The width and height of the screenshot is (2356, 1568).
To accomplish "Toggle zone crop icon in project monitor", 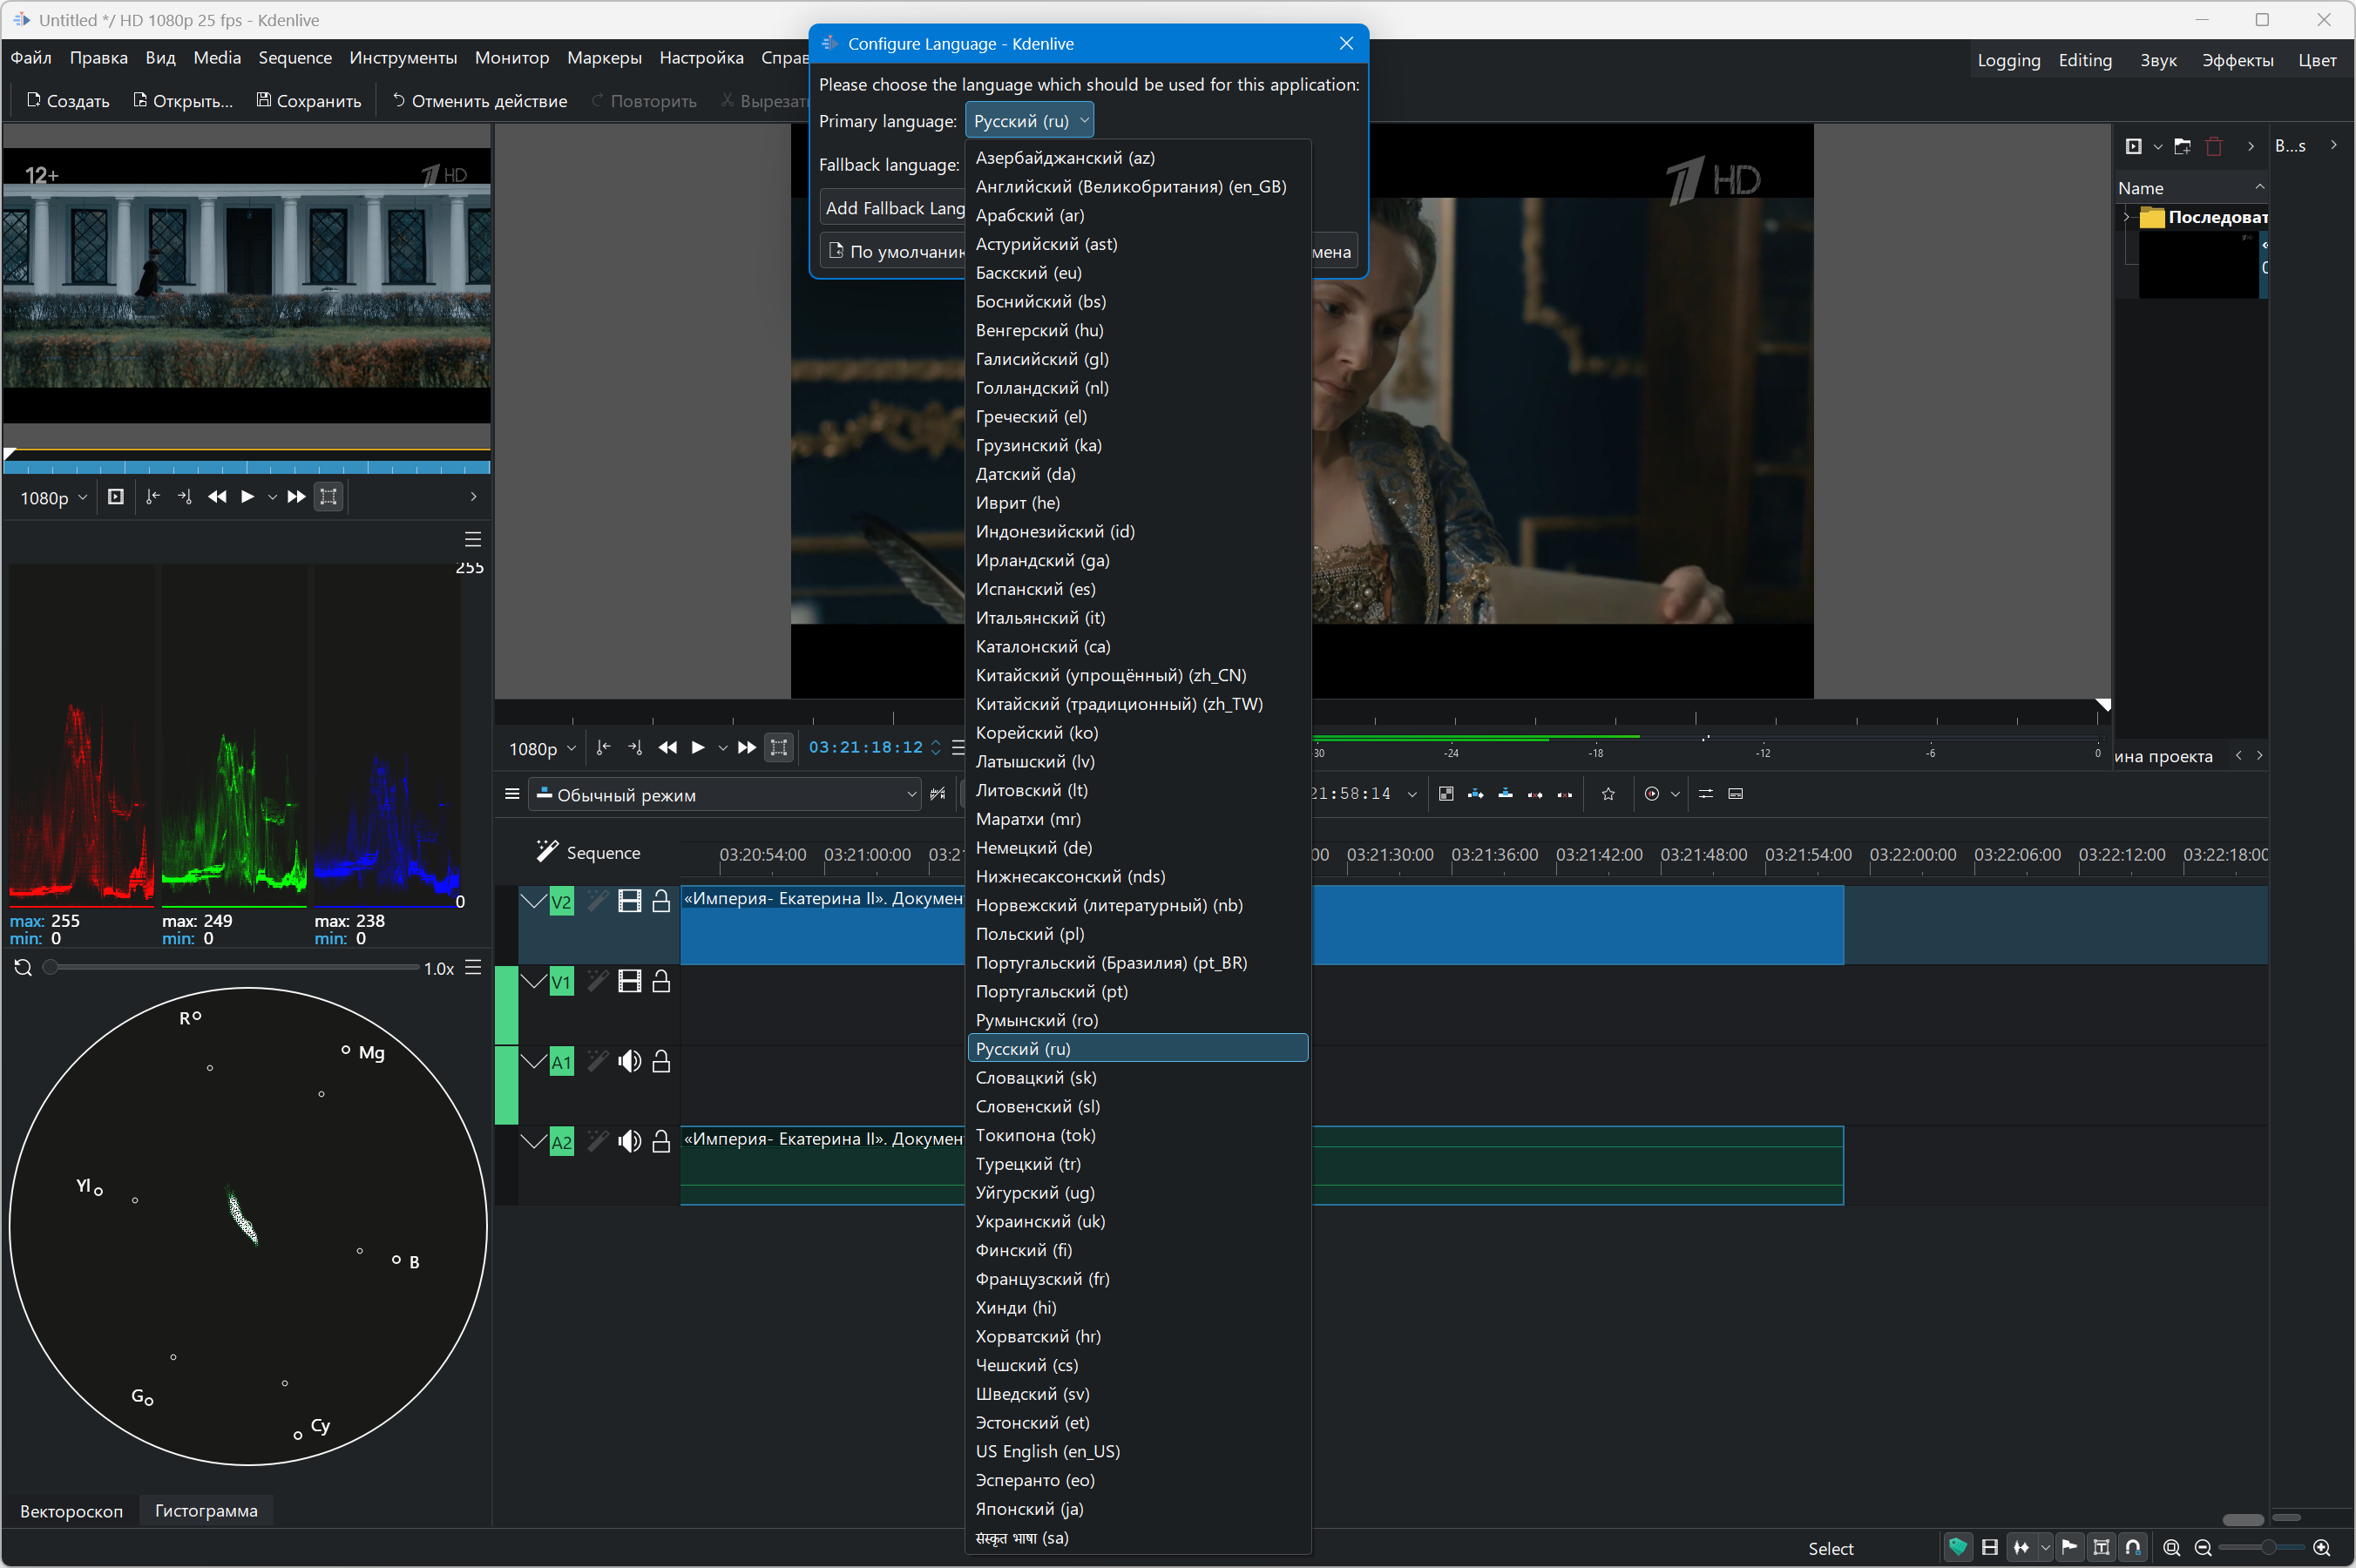I will pos(779,748).
